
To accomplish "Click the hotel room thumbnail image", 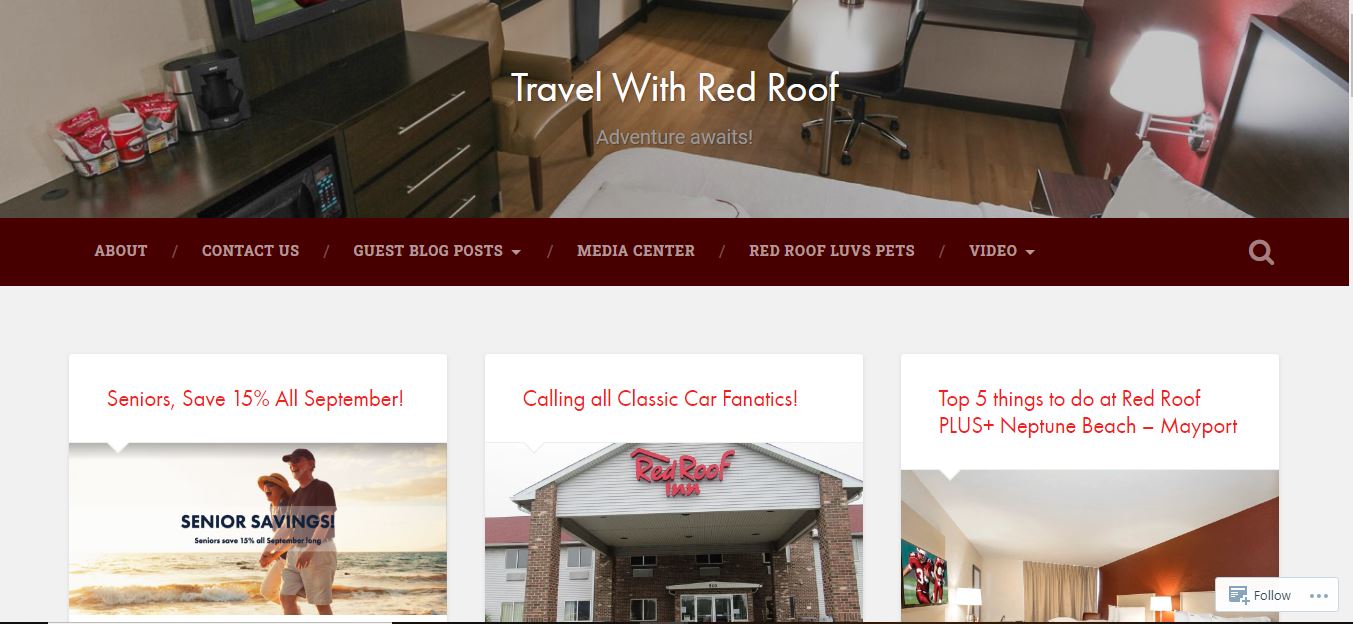I will click(1090, 546).
